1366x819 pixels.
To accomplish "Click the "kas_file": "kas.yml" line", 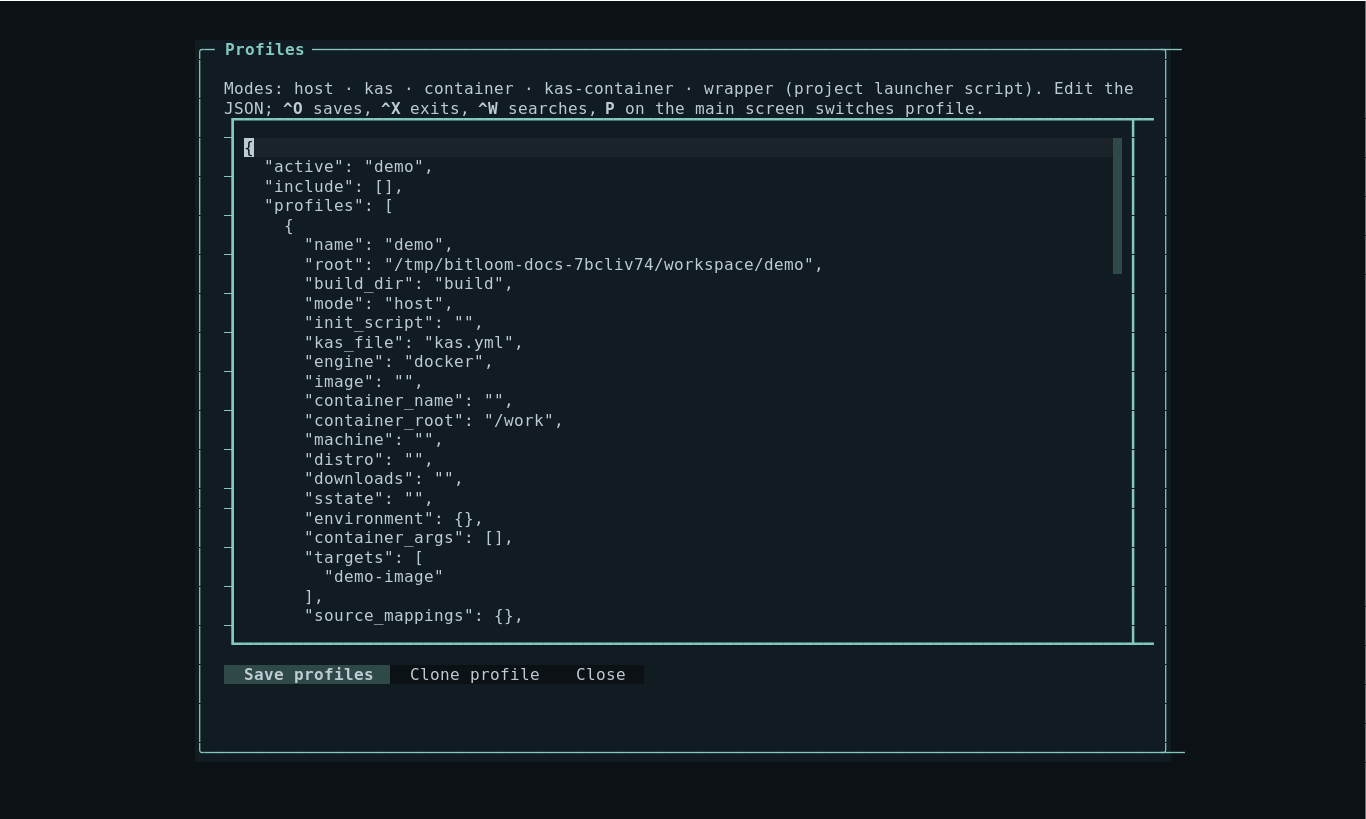I will (x=414, y=343).
